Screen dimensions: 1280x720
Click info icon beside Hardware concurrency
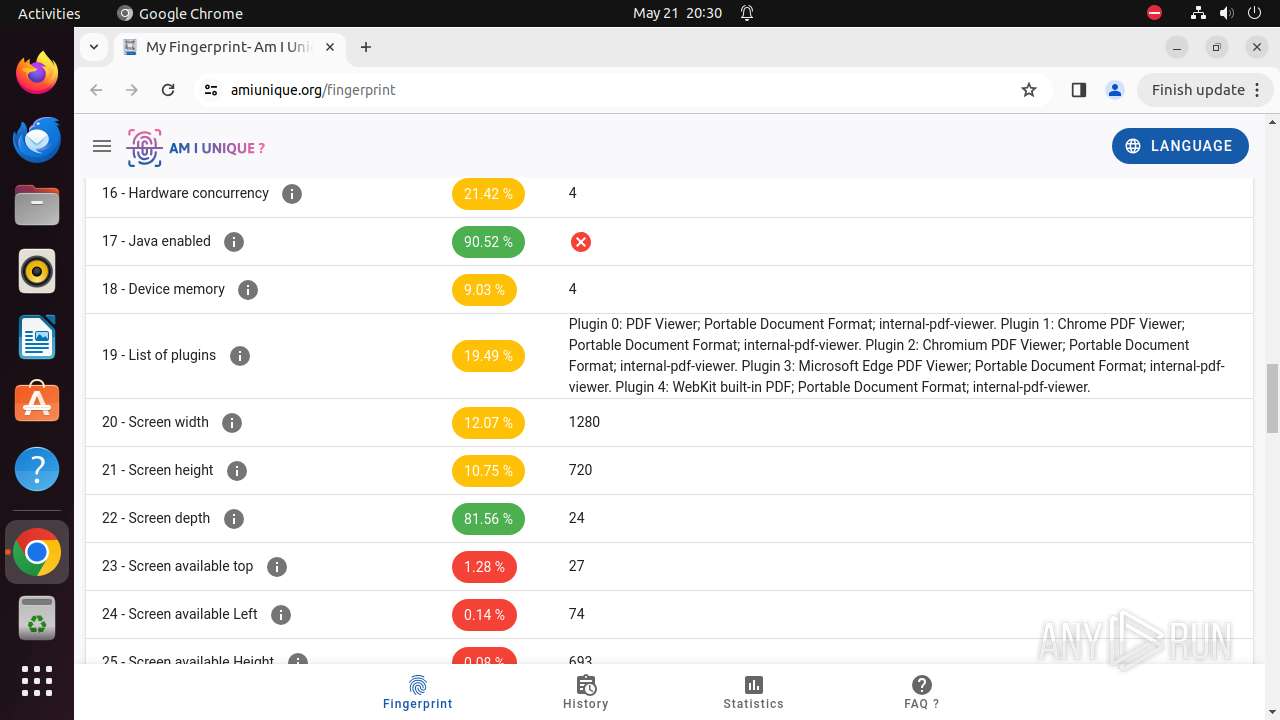click(x=292, y=194)
